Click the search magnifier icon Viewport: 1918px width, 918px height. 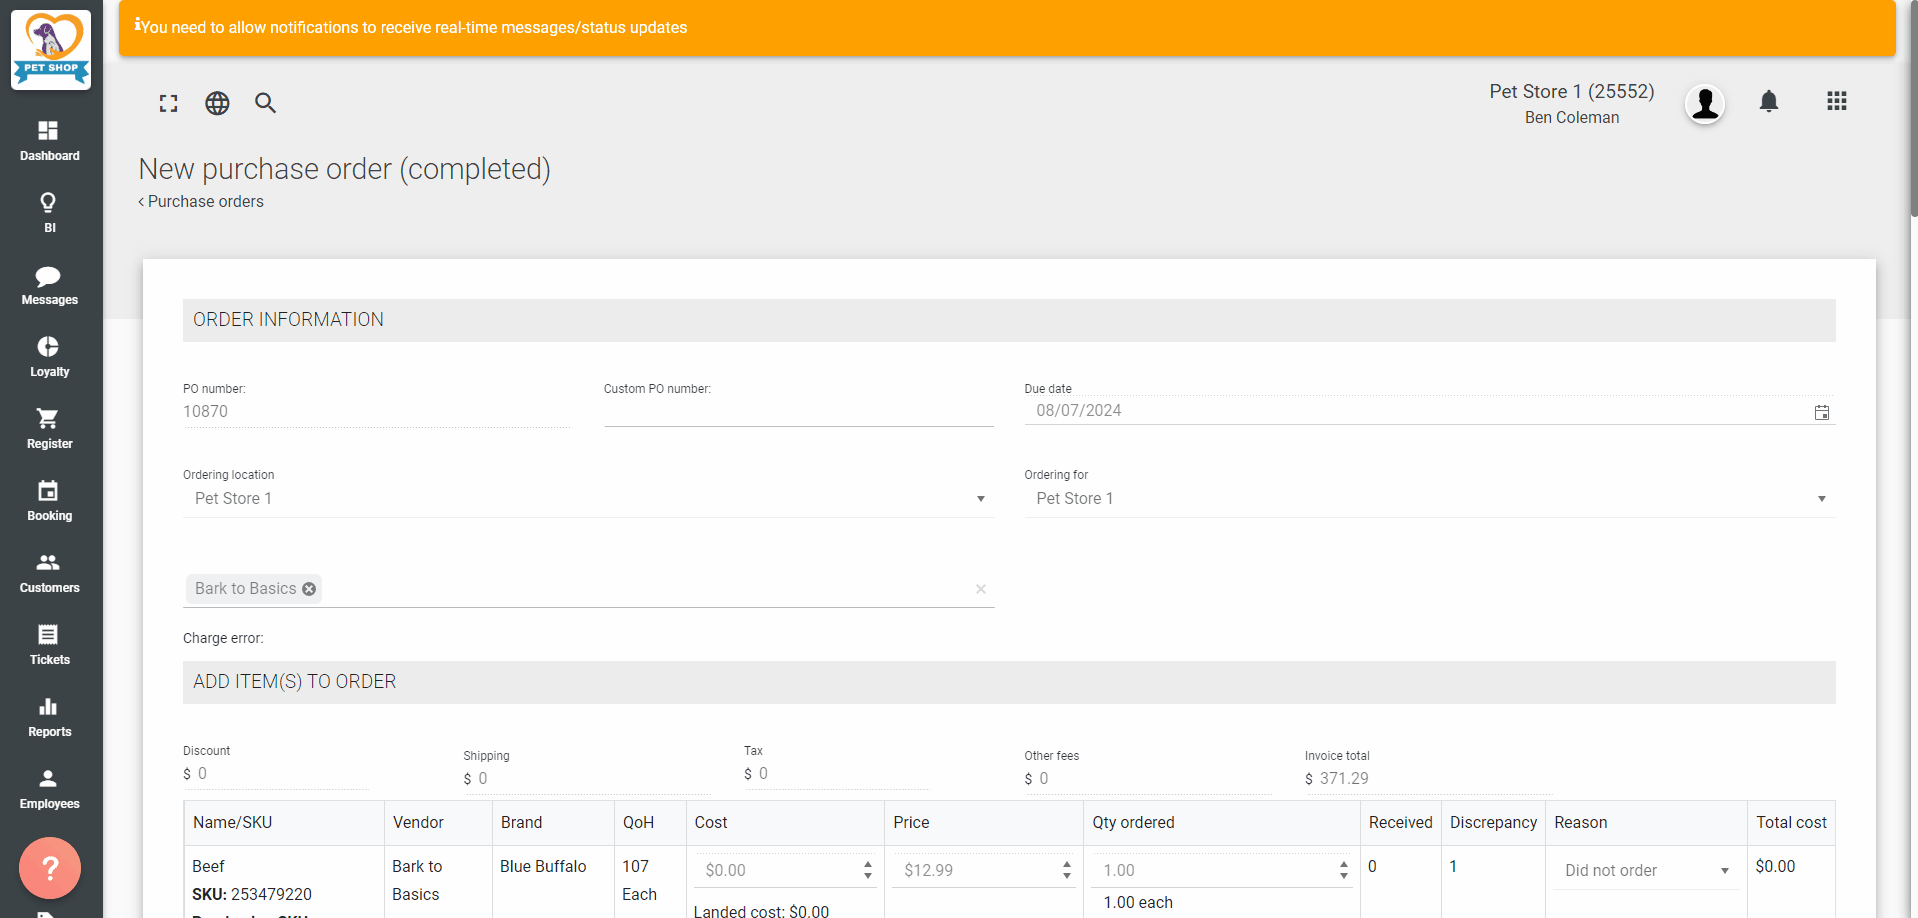pos(265,103)
